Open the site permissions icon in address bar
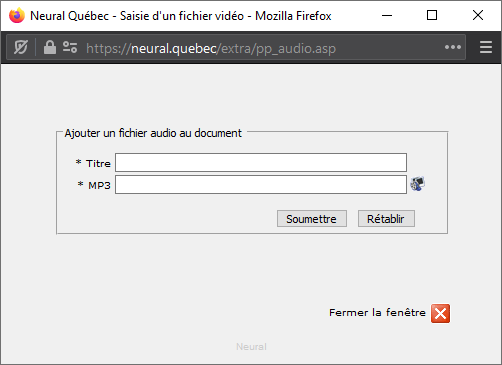The width and height of the screenshot is (502, 365). [x=70, y=47]
